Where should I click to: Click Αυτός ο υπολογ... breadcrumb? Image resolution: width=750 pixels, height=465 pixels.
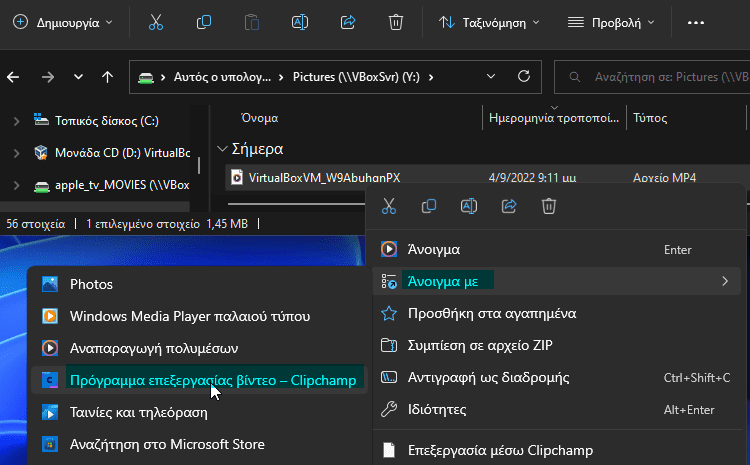pos(222,77)
